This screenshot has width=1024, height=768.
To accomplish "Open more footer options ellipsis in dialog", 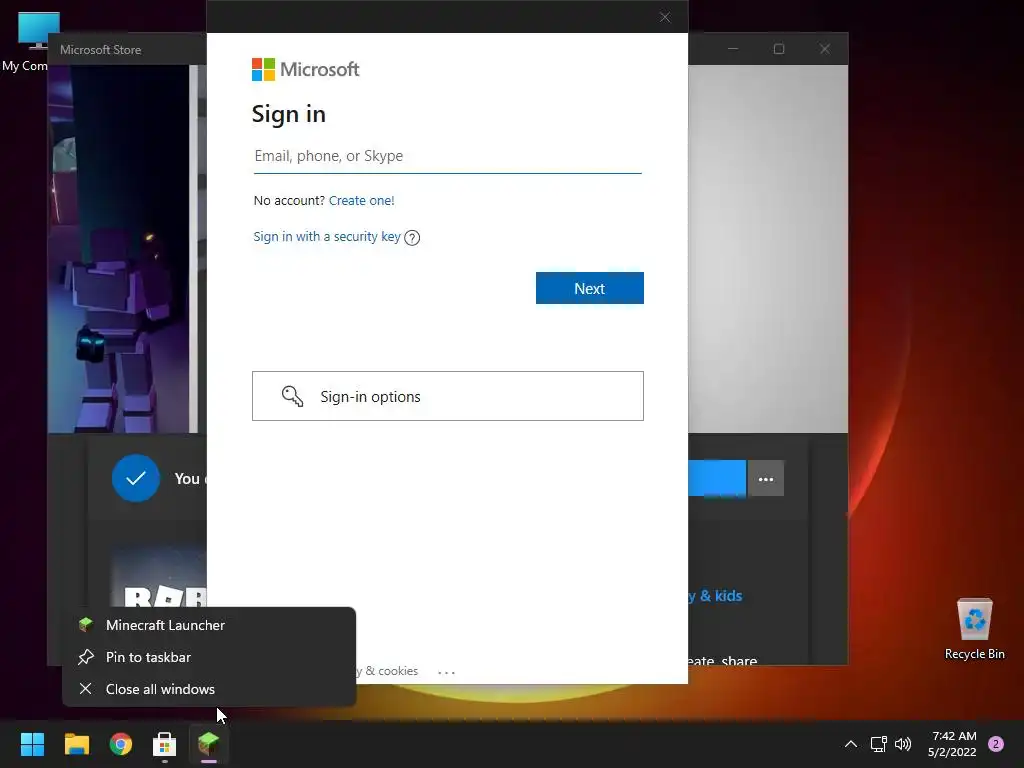I will coord(446,672).
